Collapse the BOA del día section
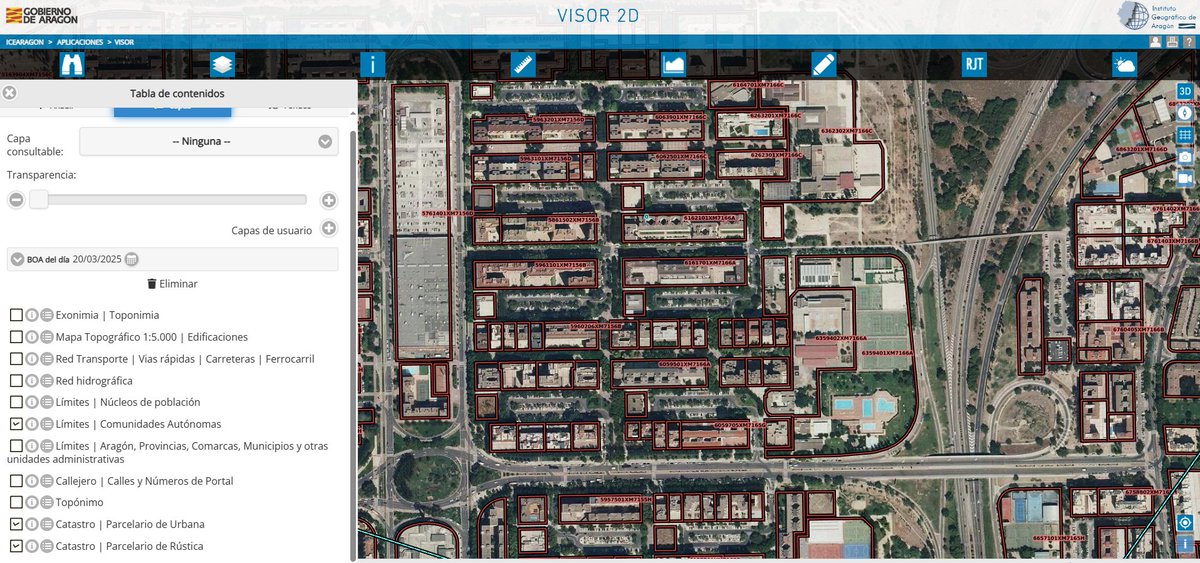 [17, 260]
